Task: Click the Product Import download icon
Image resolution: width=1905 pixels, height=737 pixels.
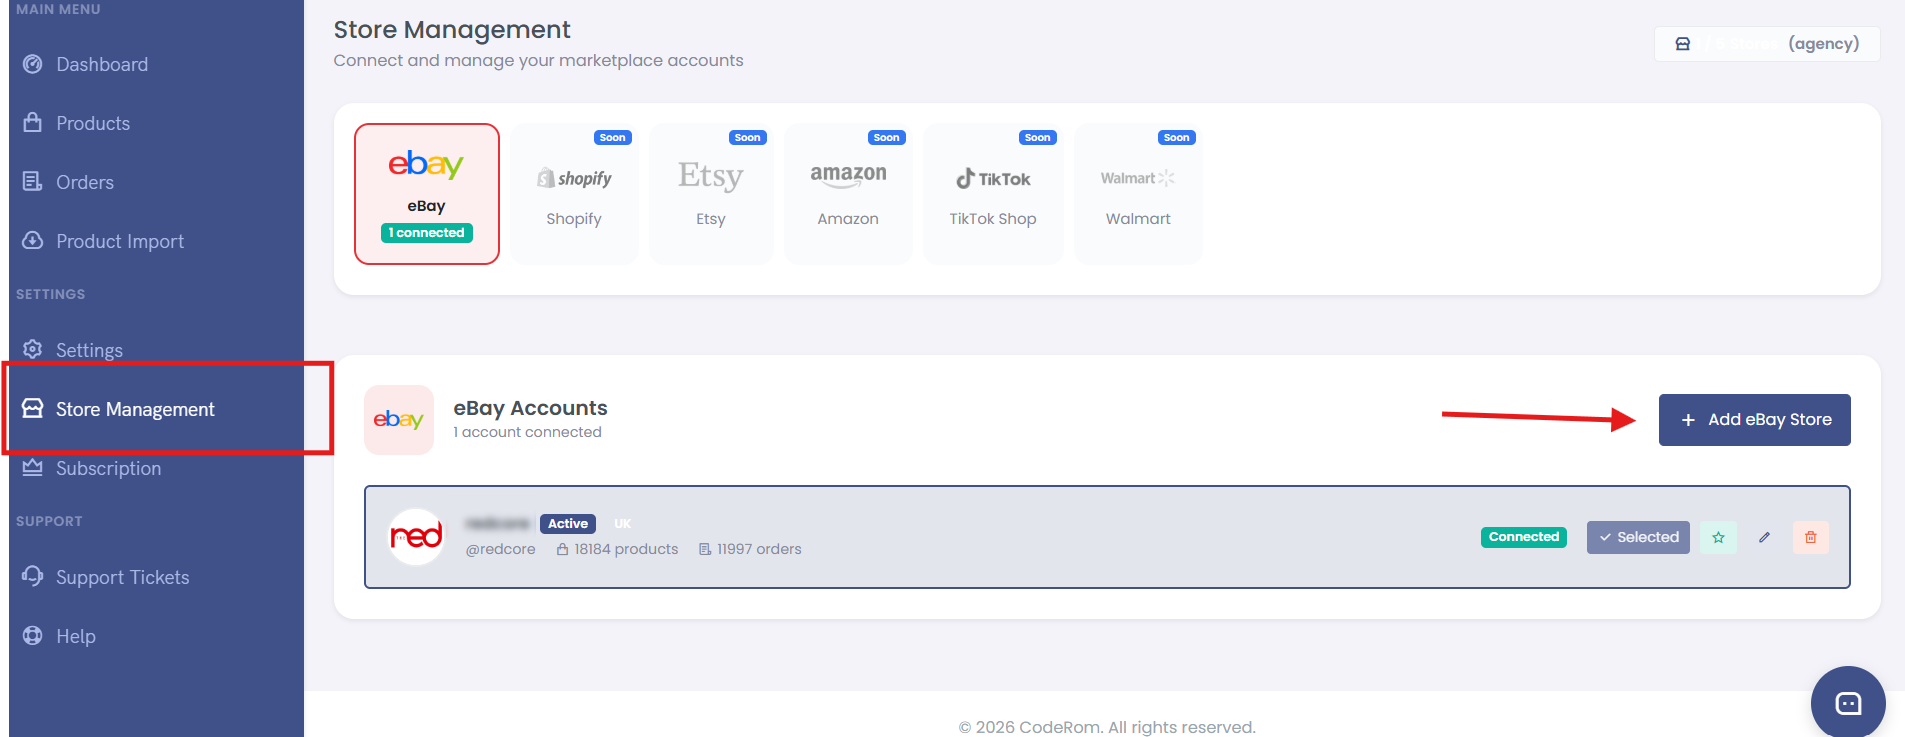Action: (33, 240)
